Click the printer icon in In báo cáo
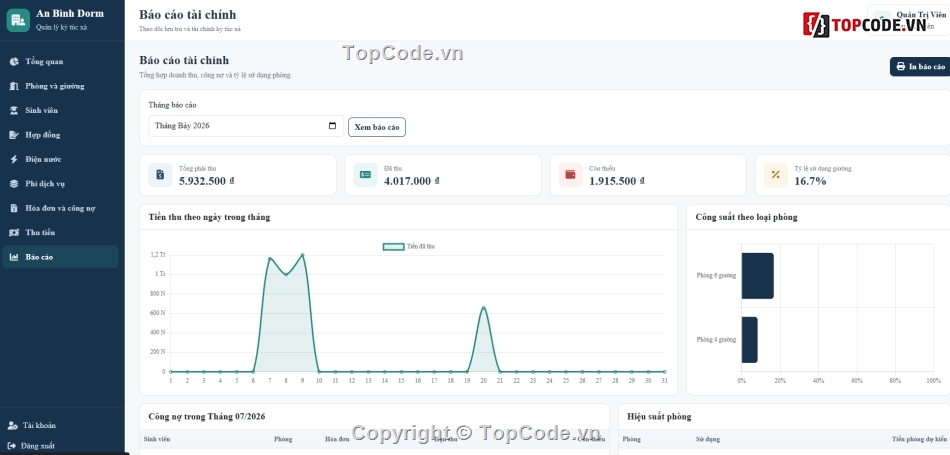The height and width of the screenshot is (455, 950). point(901,67)
